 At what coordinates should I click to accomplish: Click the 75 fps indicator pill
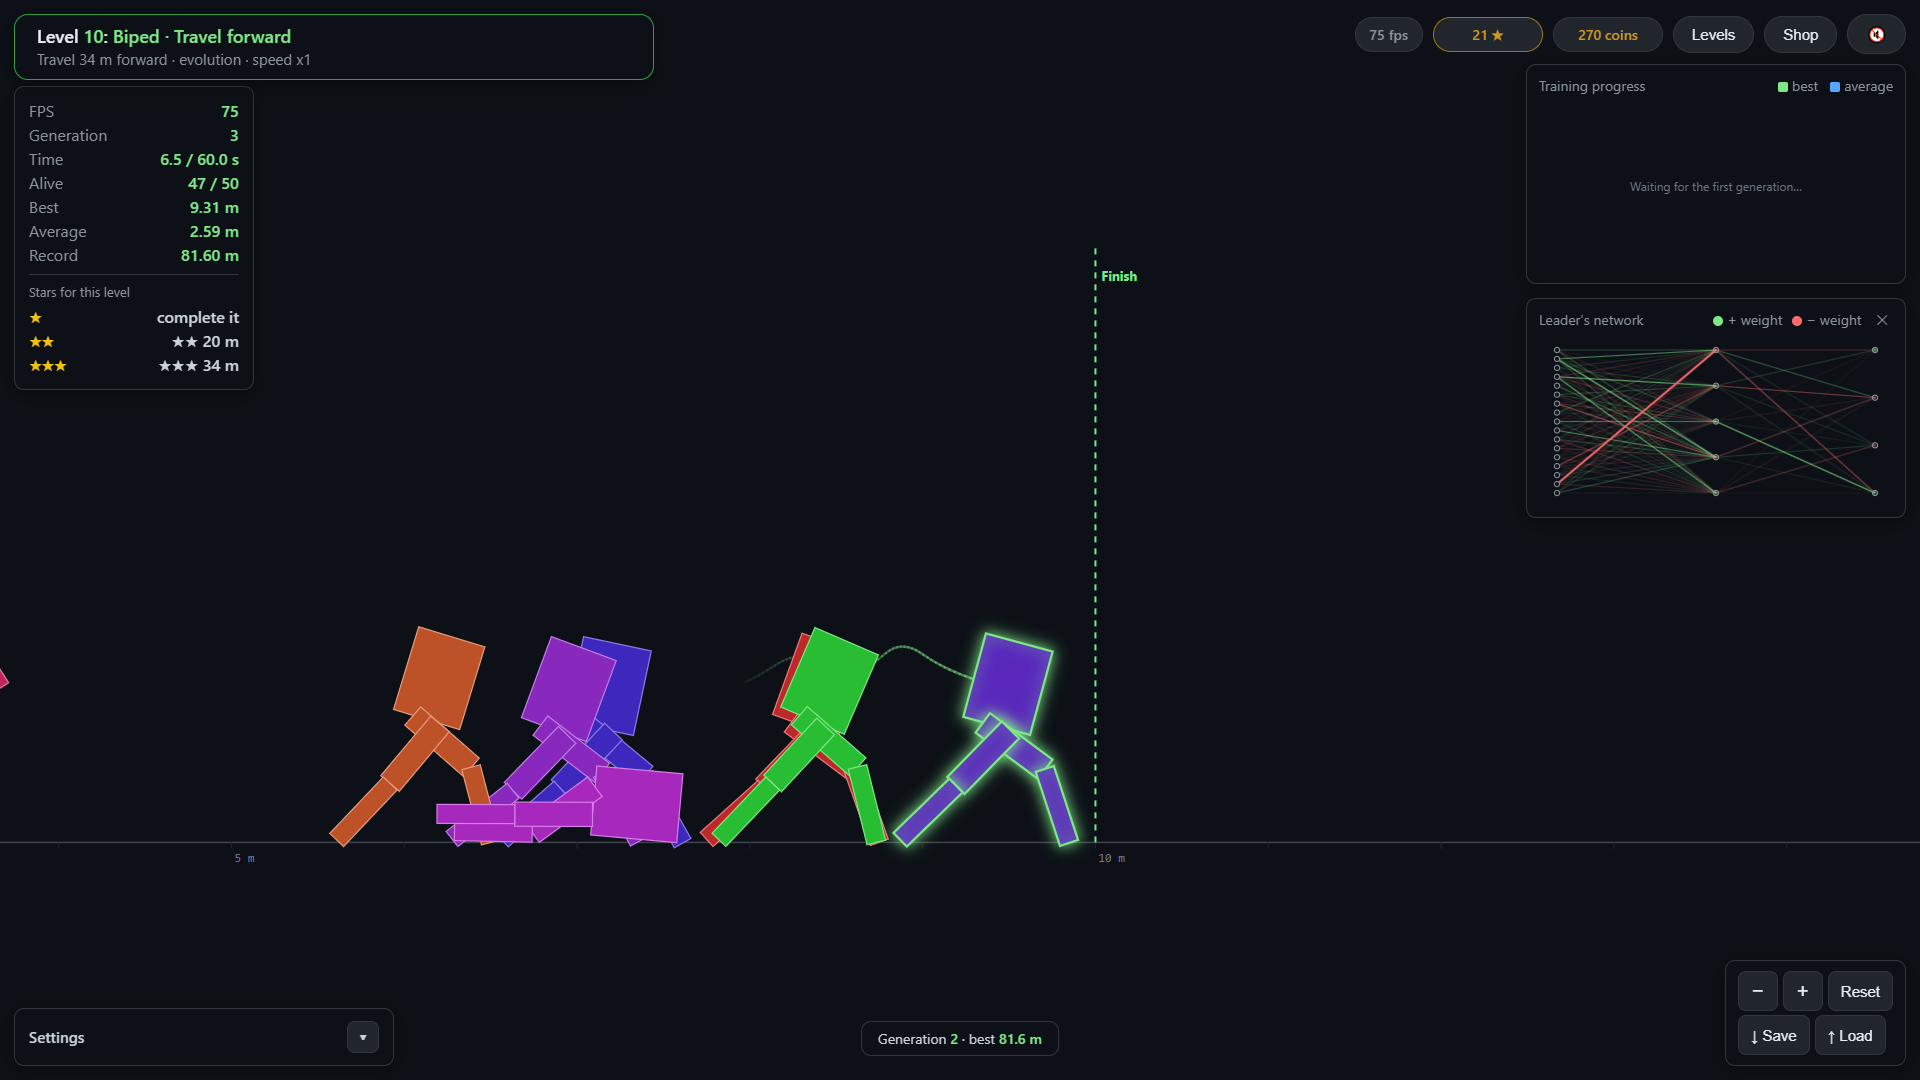click(1388, 35)
